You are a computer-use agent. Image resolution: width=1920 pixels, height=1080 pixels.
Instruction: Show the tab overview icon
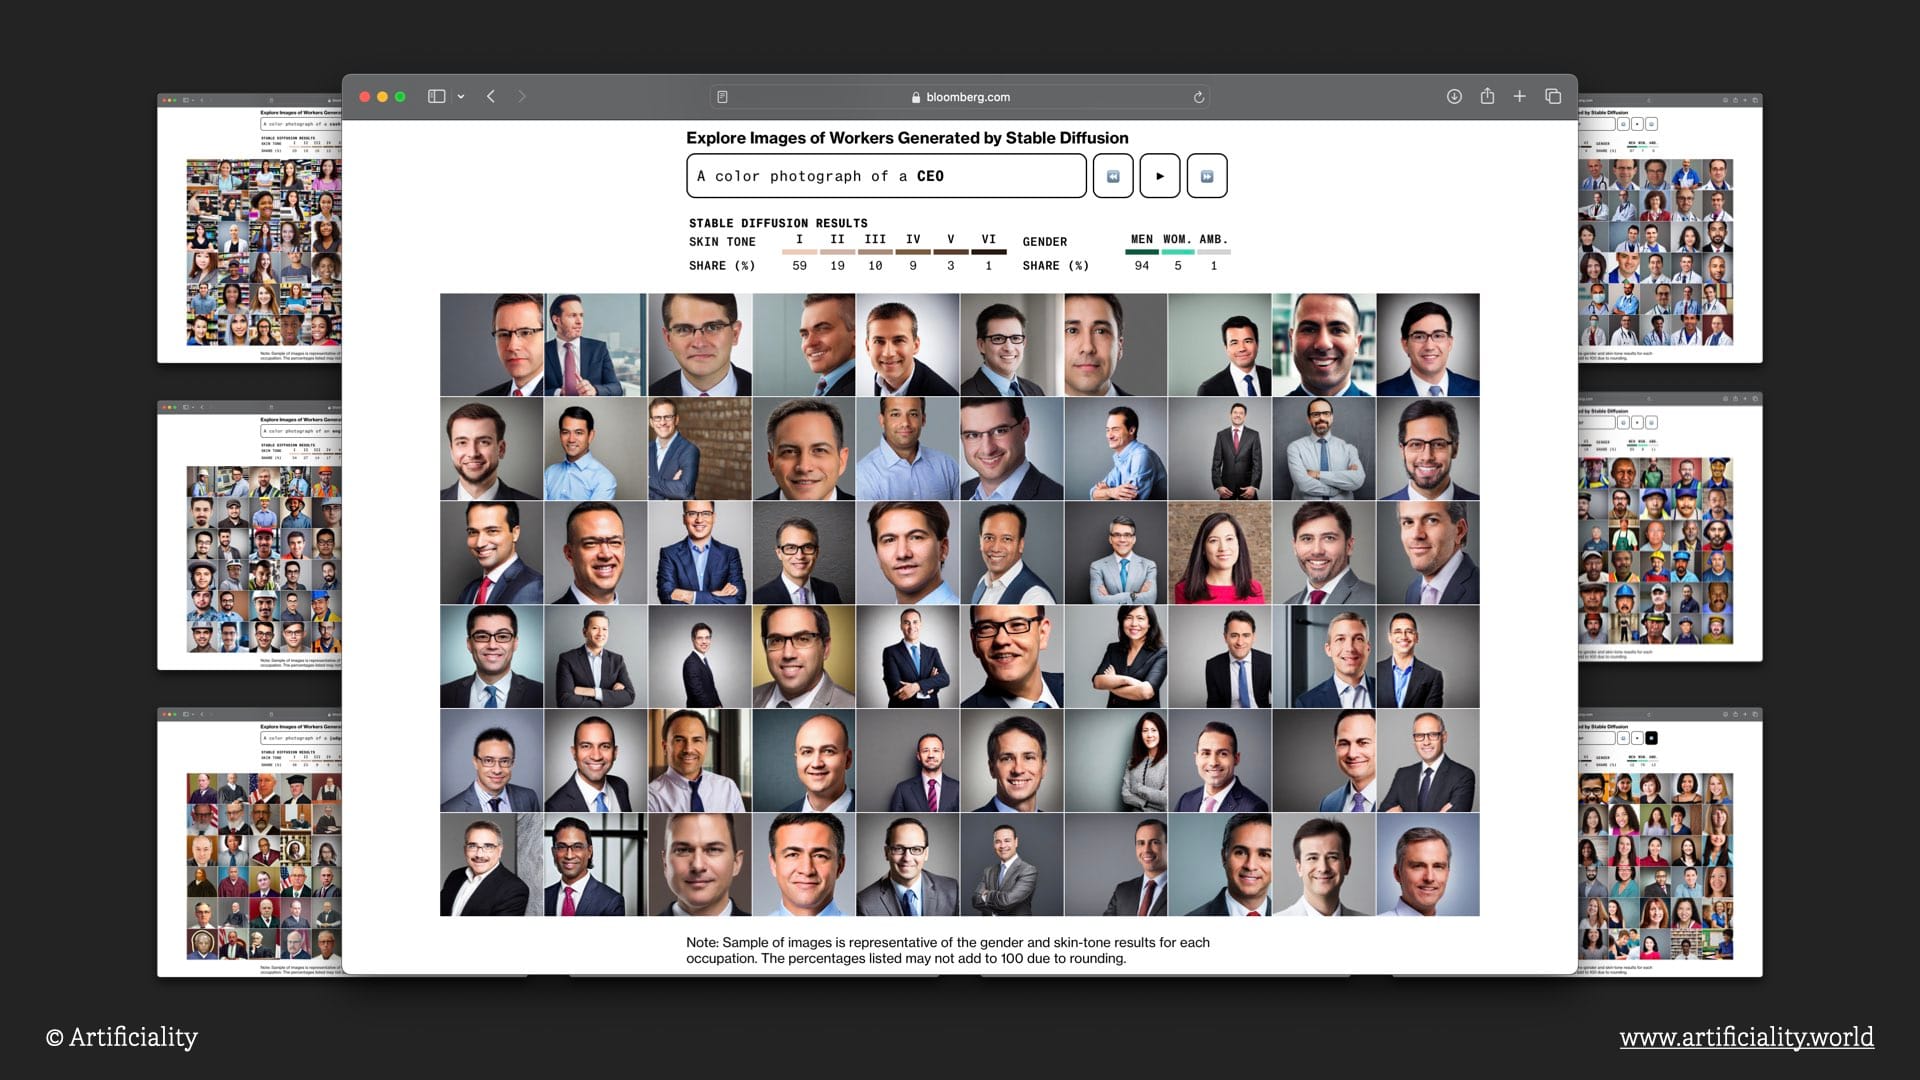pyautogui.click(x=1553, y=97)
